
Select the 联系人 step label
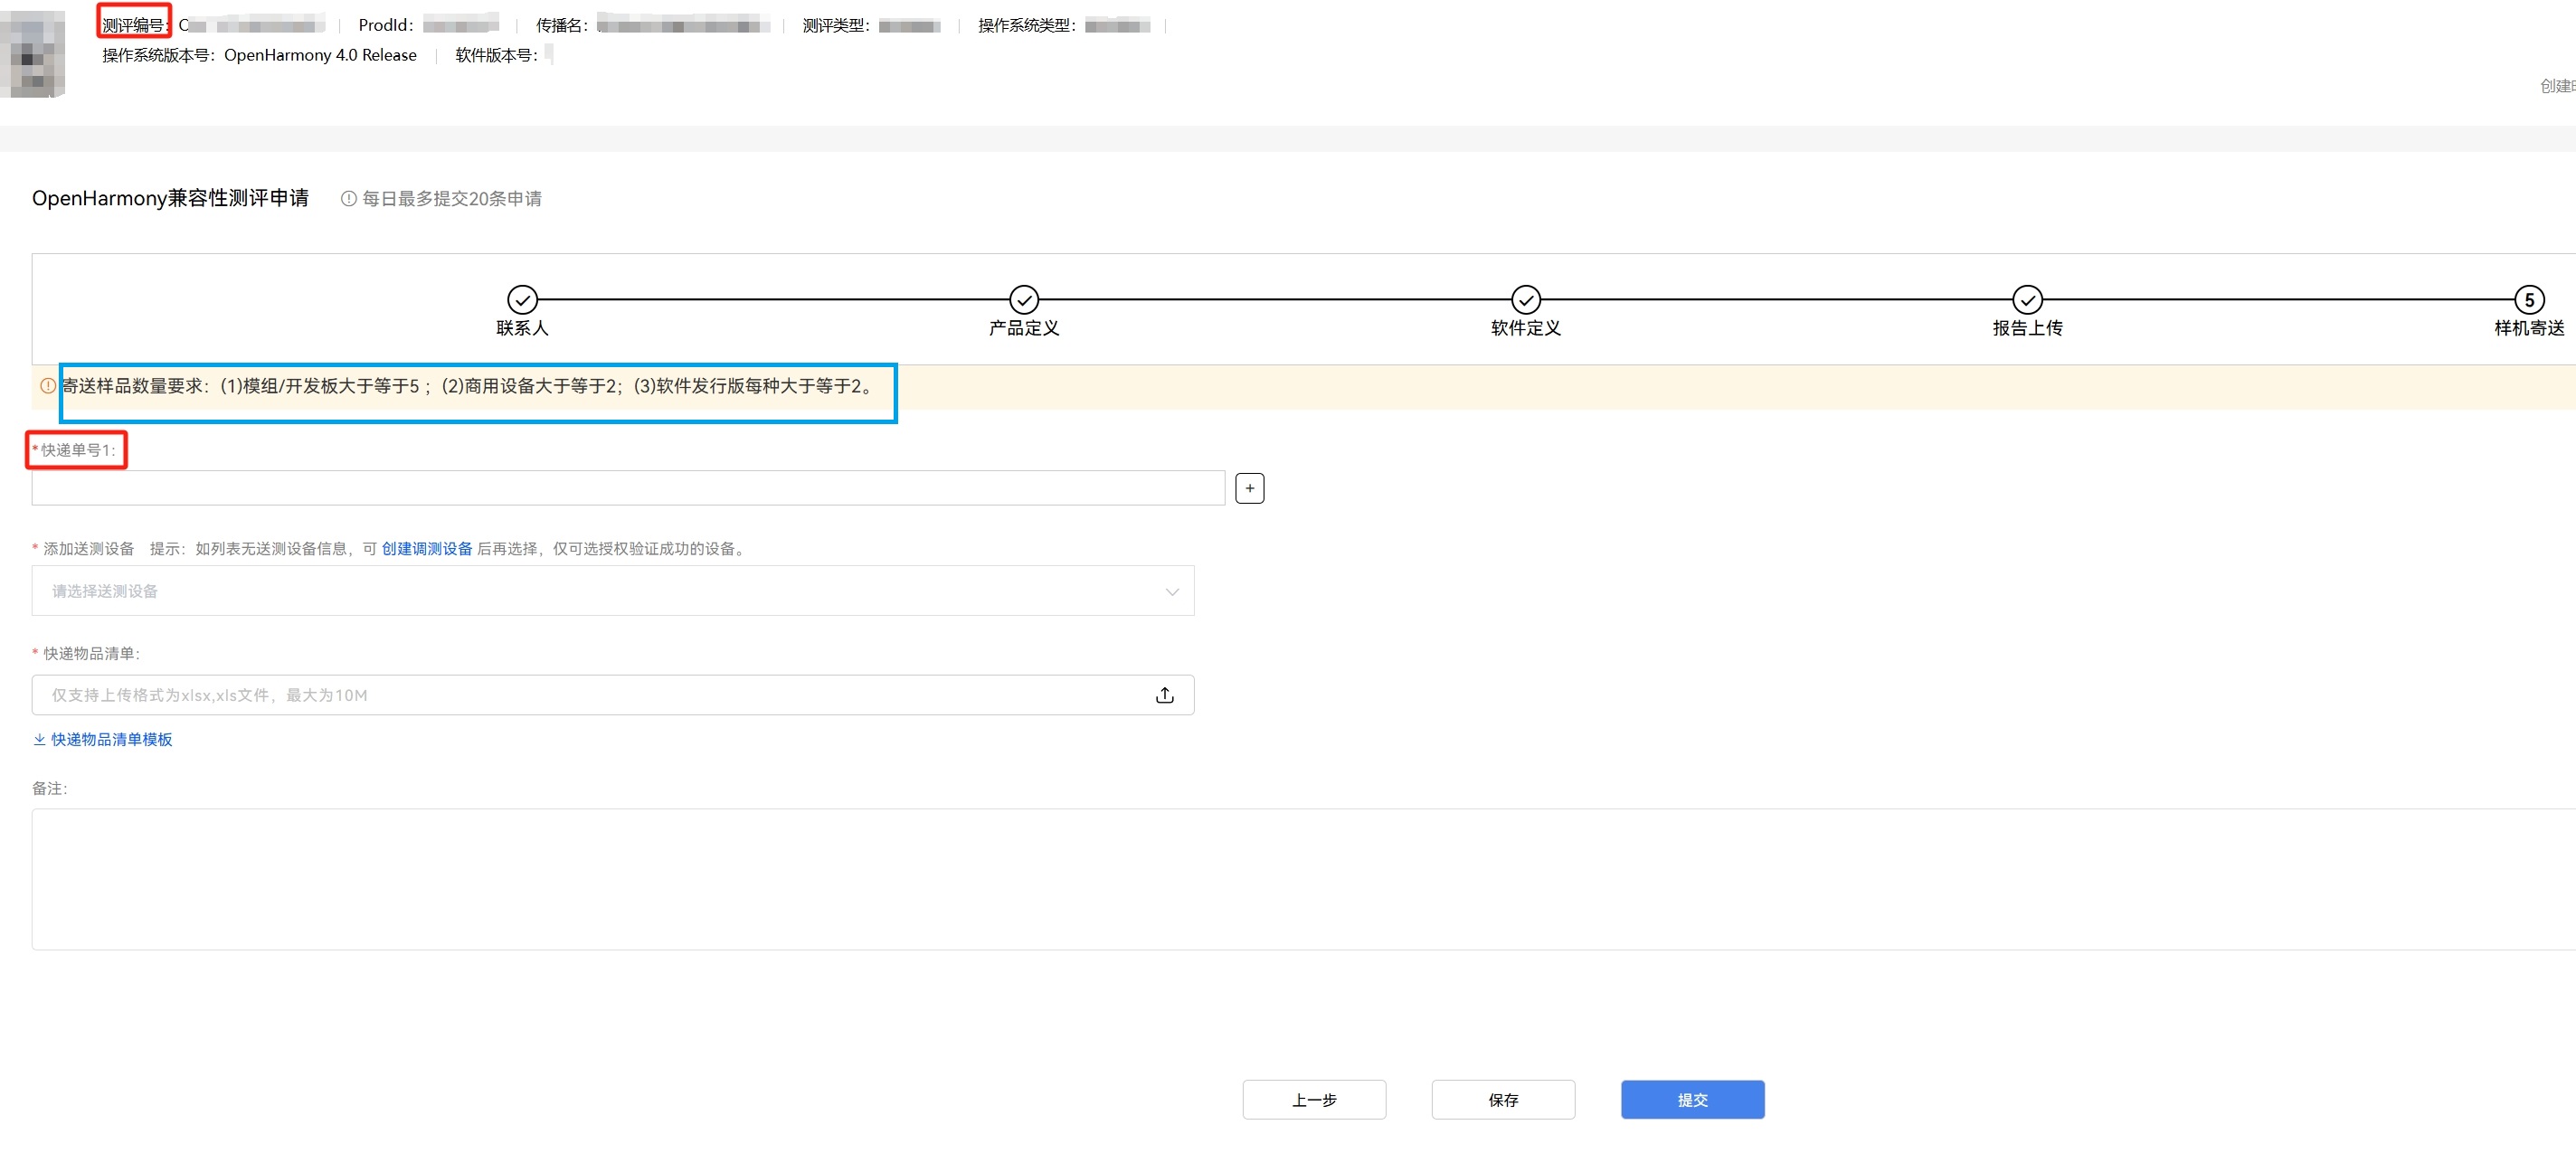522,328
